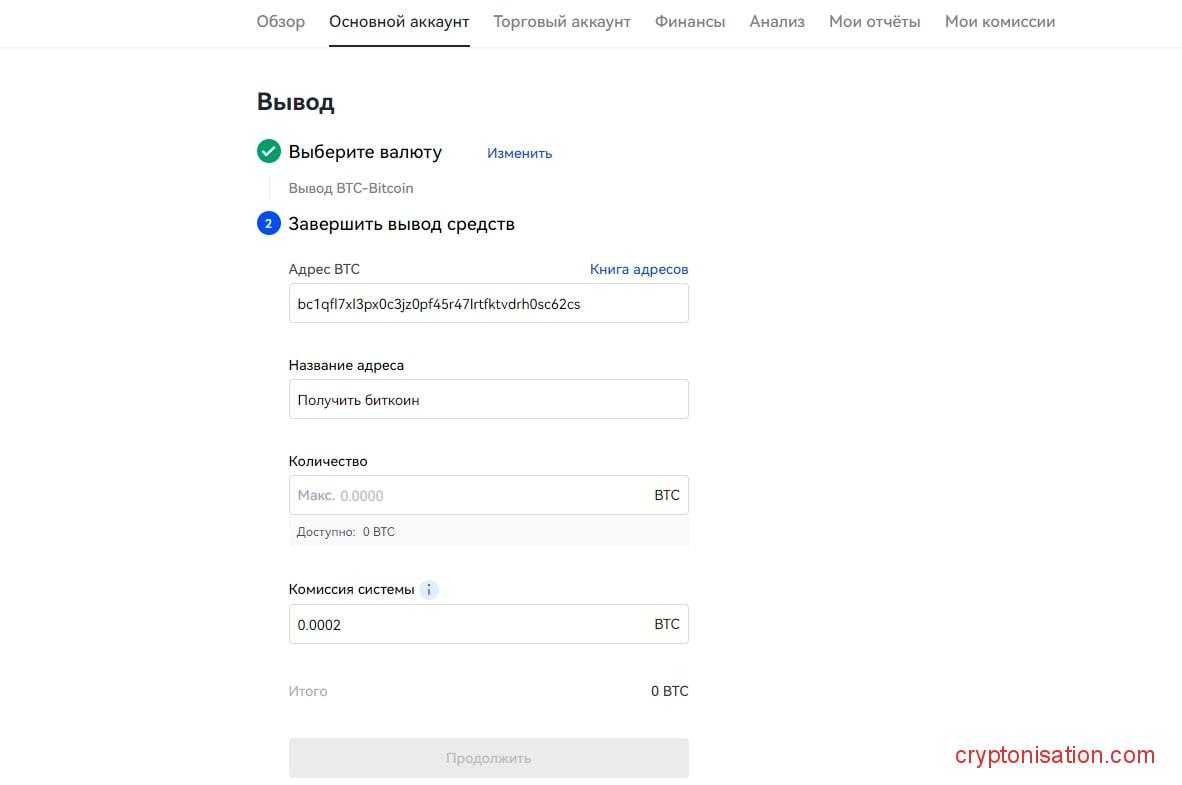The height and width of the screenshot is (785, 1182).
Task: Click the Вывод BTC-Bitcoin currency label
Action: (351, 188)
